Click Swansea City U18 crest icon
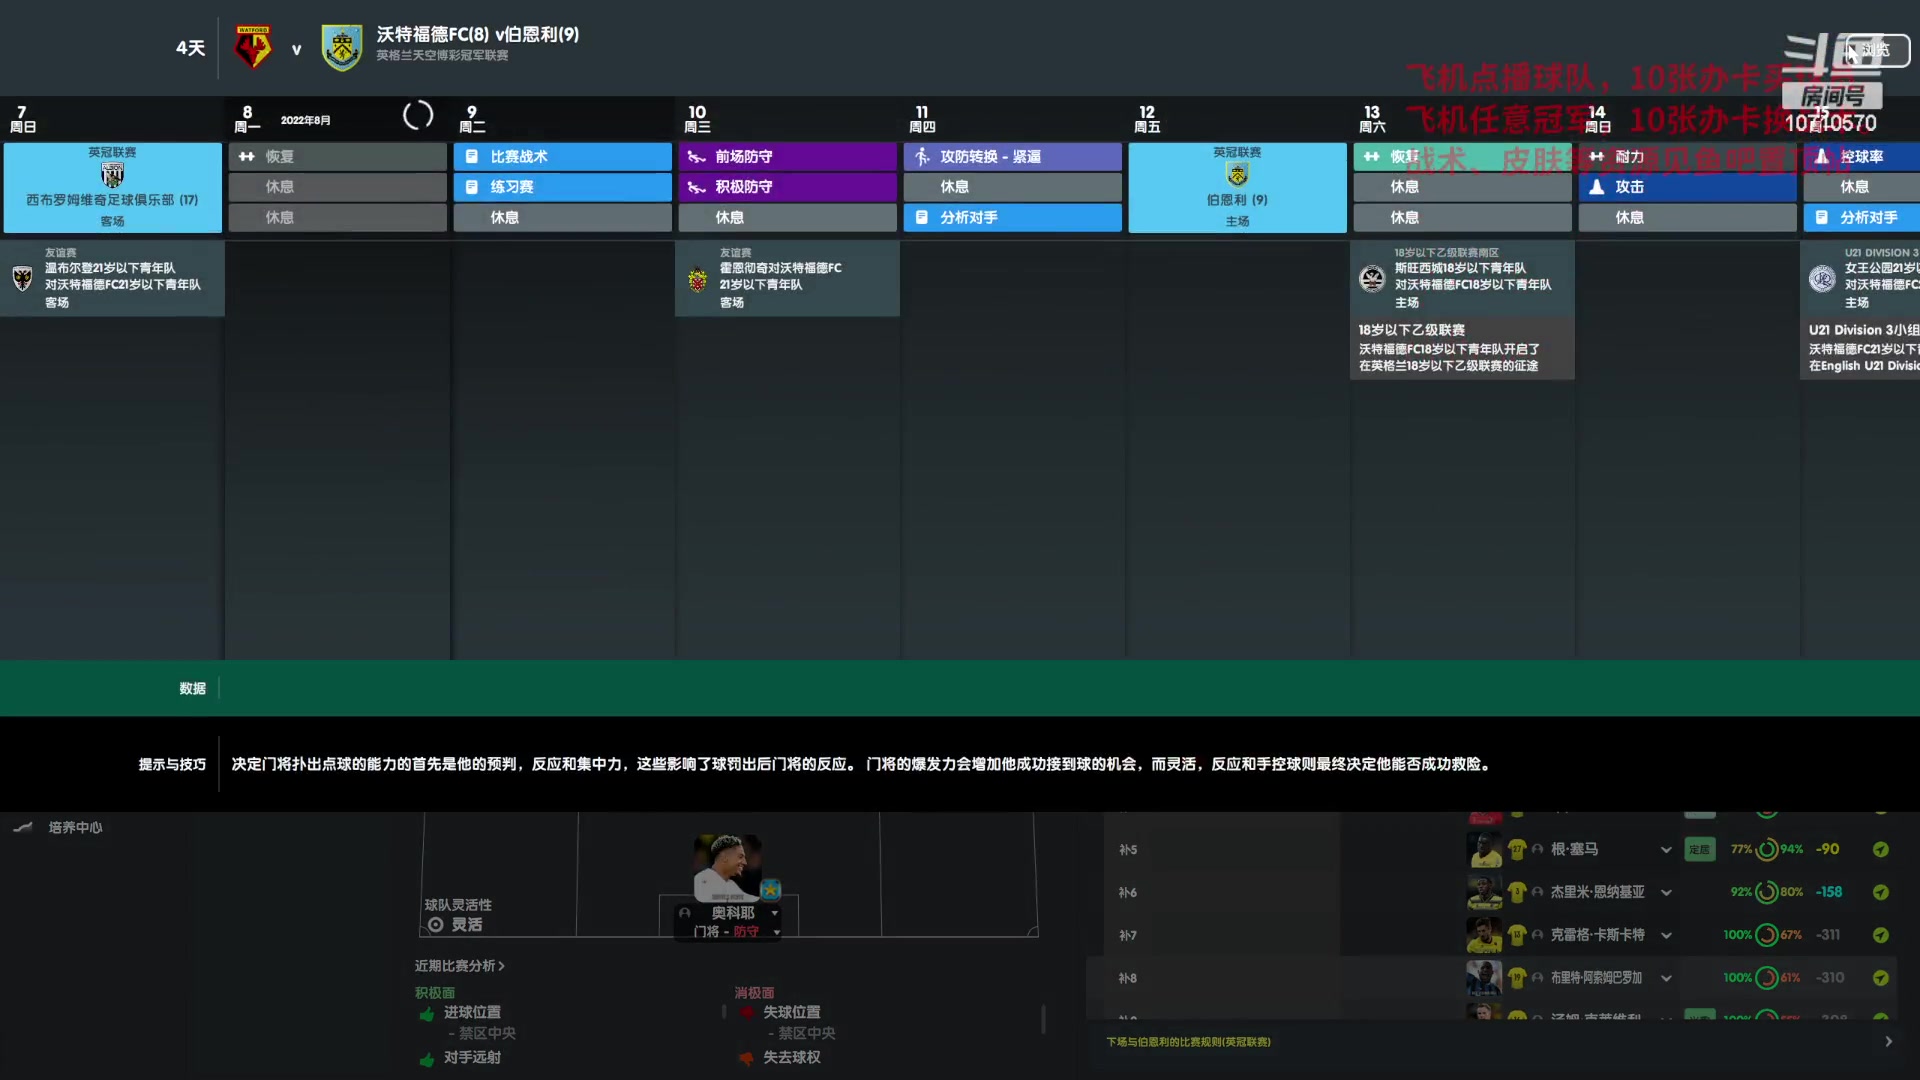Viewport: 1920px width, 1080px height. click(x=1373, y=278)
